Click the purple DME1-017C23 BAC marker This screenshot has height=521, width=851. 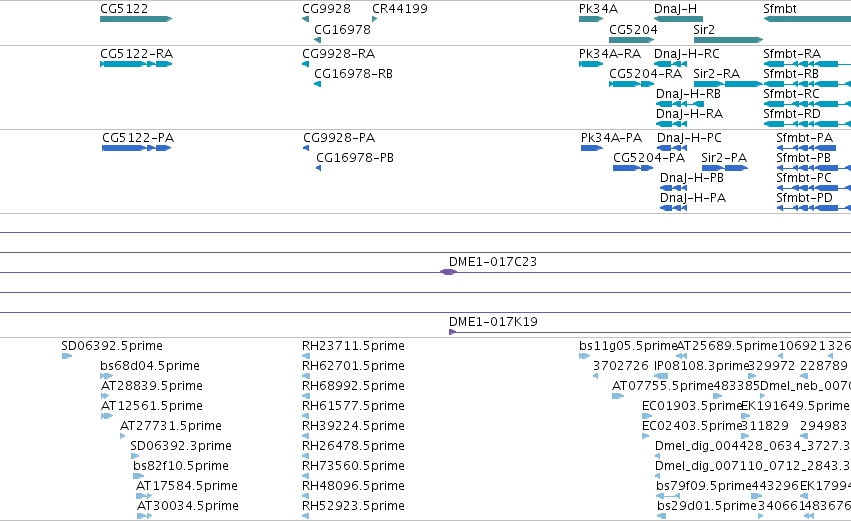coord(448,272)
